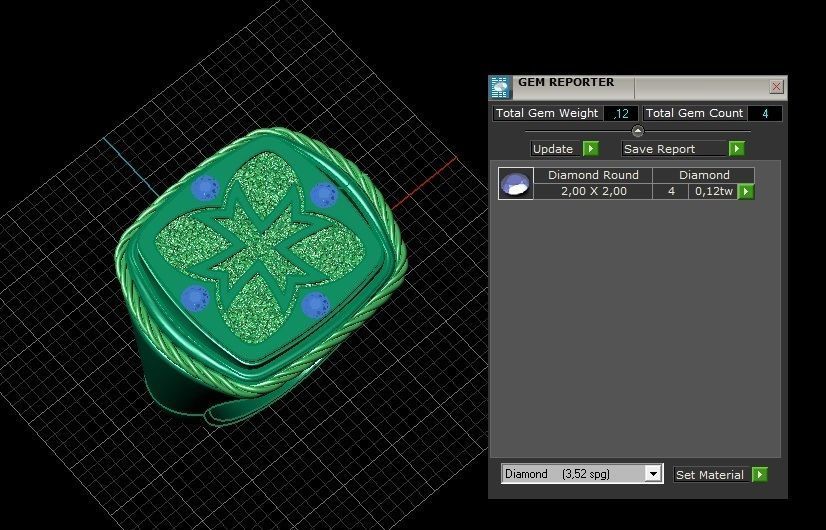Screen dimensions: 826x530
Task: Click the 'Total Gem Weight' label
Action: click(547, 113)
